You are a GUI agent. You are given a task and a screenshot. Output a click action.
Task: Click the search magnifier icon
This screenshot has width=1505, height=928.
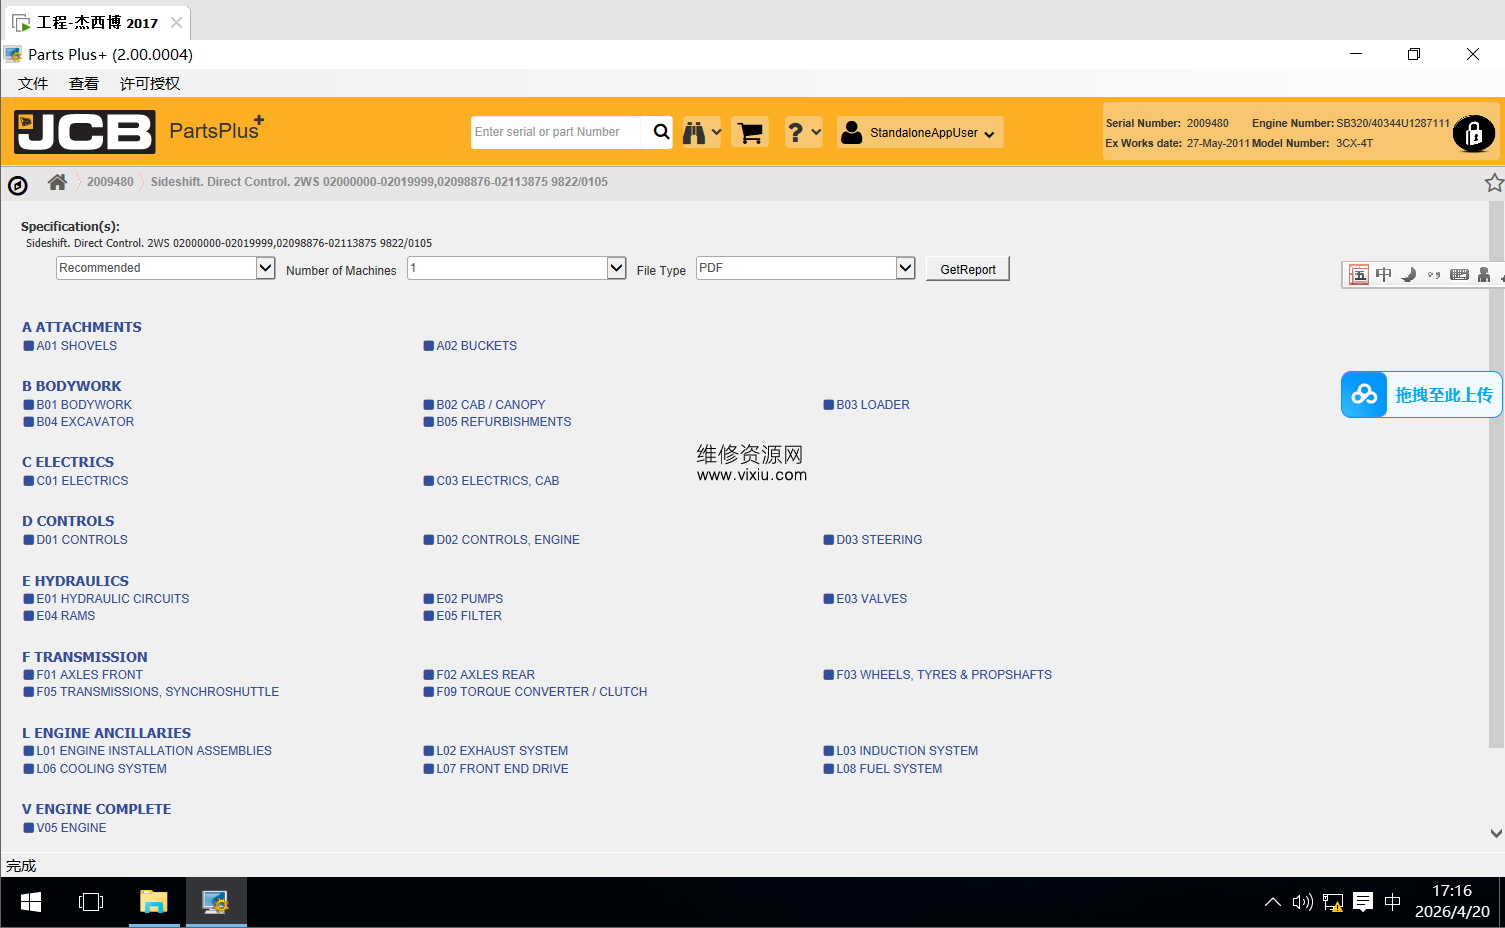pyautogui.click(x=661, y=132)
